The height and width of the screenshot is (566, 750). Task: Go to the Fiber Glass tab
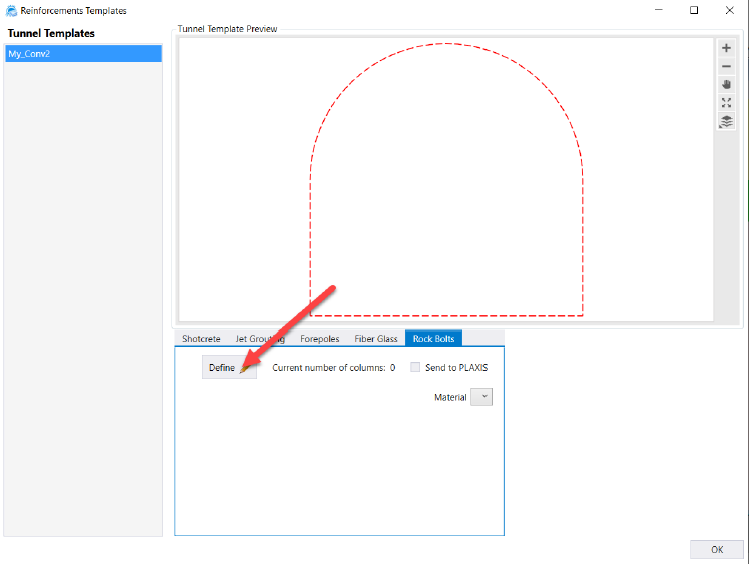376,339
